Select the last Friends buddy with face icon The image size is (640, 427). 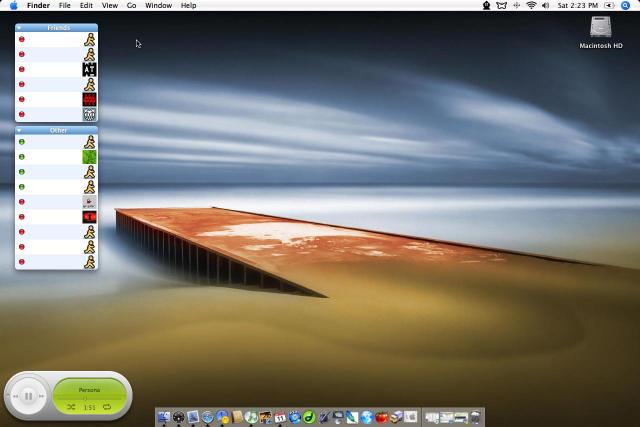tap(56, 114)
